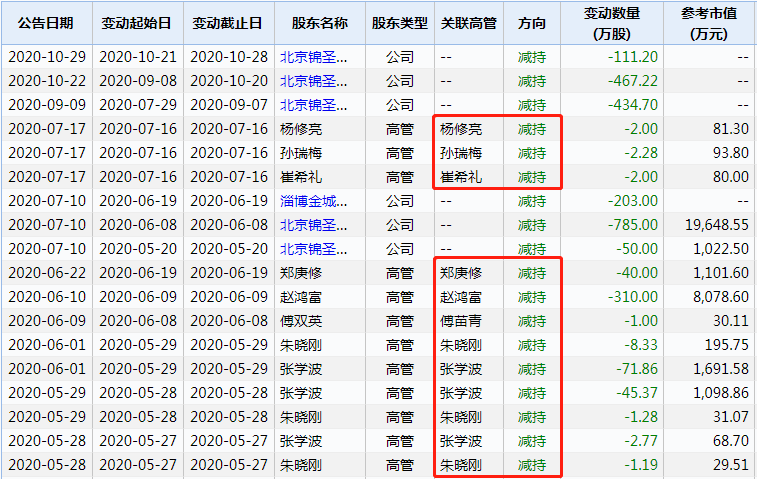
Task: Select the -434.70 change amount cell
Action: pos(633,105)
